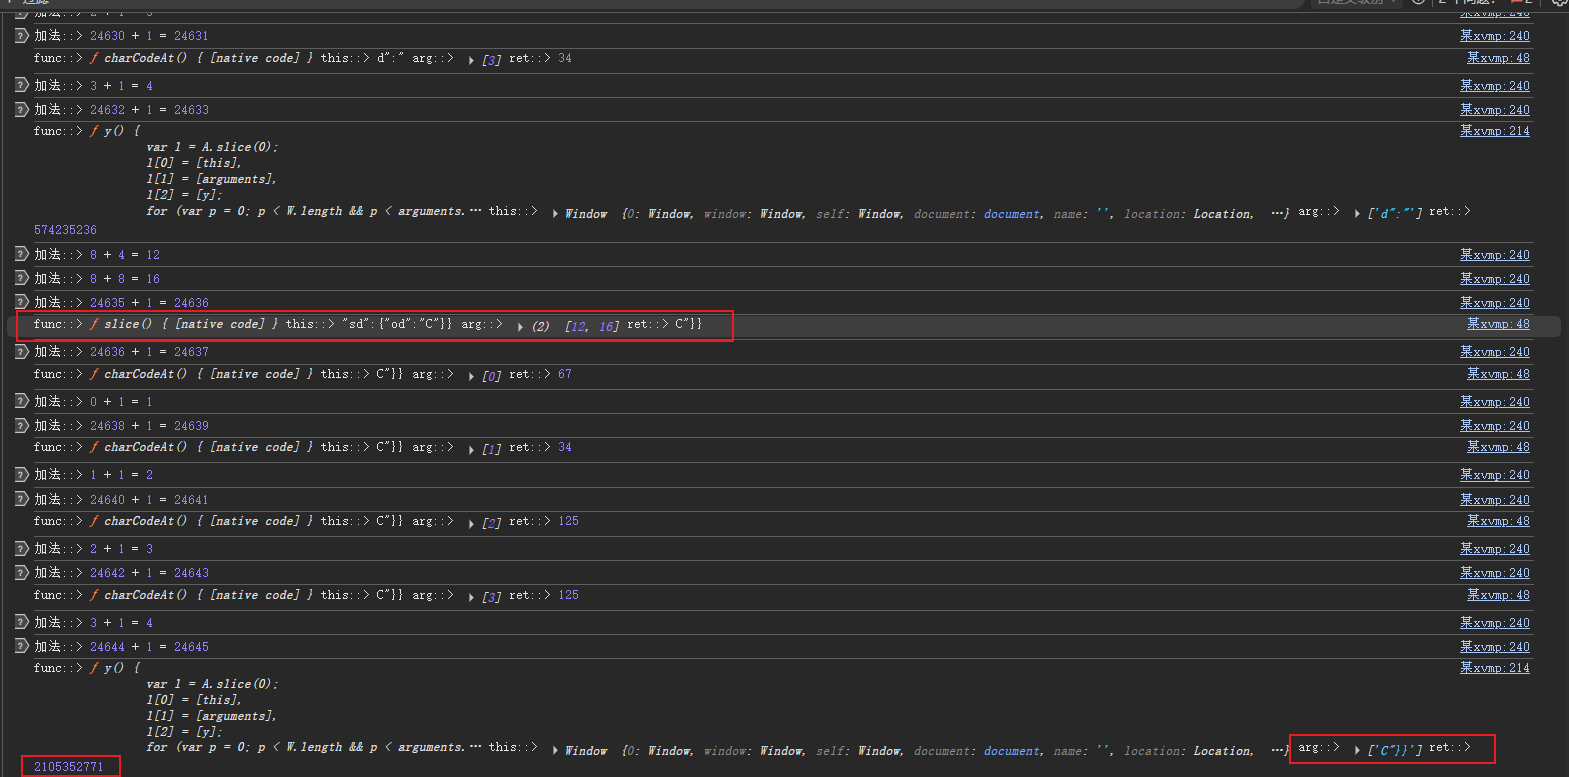Click repeat-count badge on 24644 + 1 row
This screenshot has width=1569, height=777.
21,647
